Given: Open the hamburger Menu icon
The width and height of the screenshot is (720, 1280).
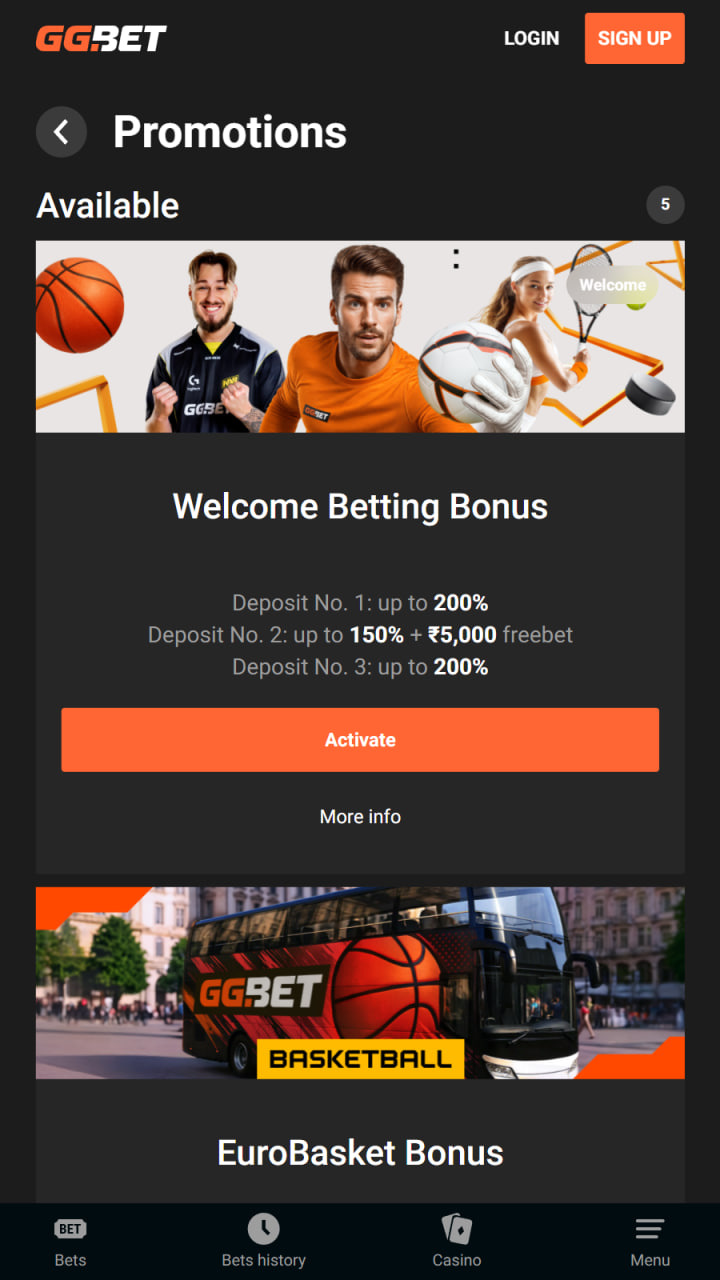Looking at the screenshot, I should tap(650, 1229).
